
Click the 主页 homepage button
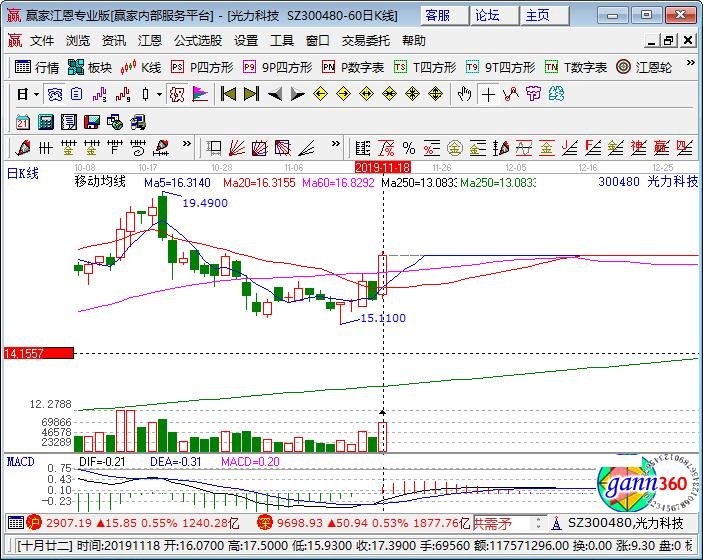[545, 16]
